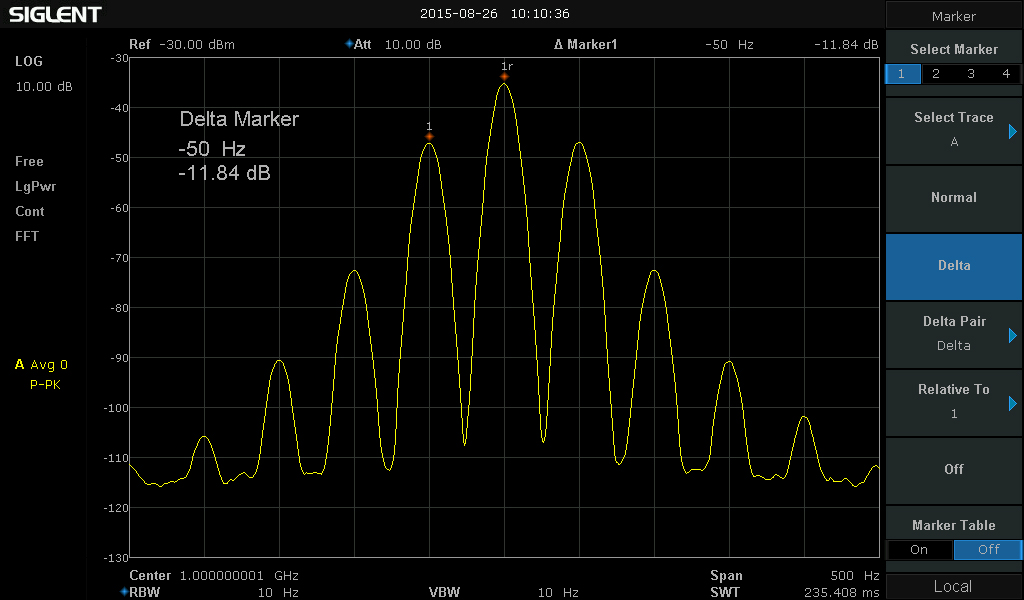Click the reference marker 1r diamond

pos(505,77)
